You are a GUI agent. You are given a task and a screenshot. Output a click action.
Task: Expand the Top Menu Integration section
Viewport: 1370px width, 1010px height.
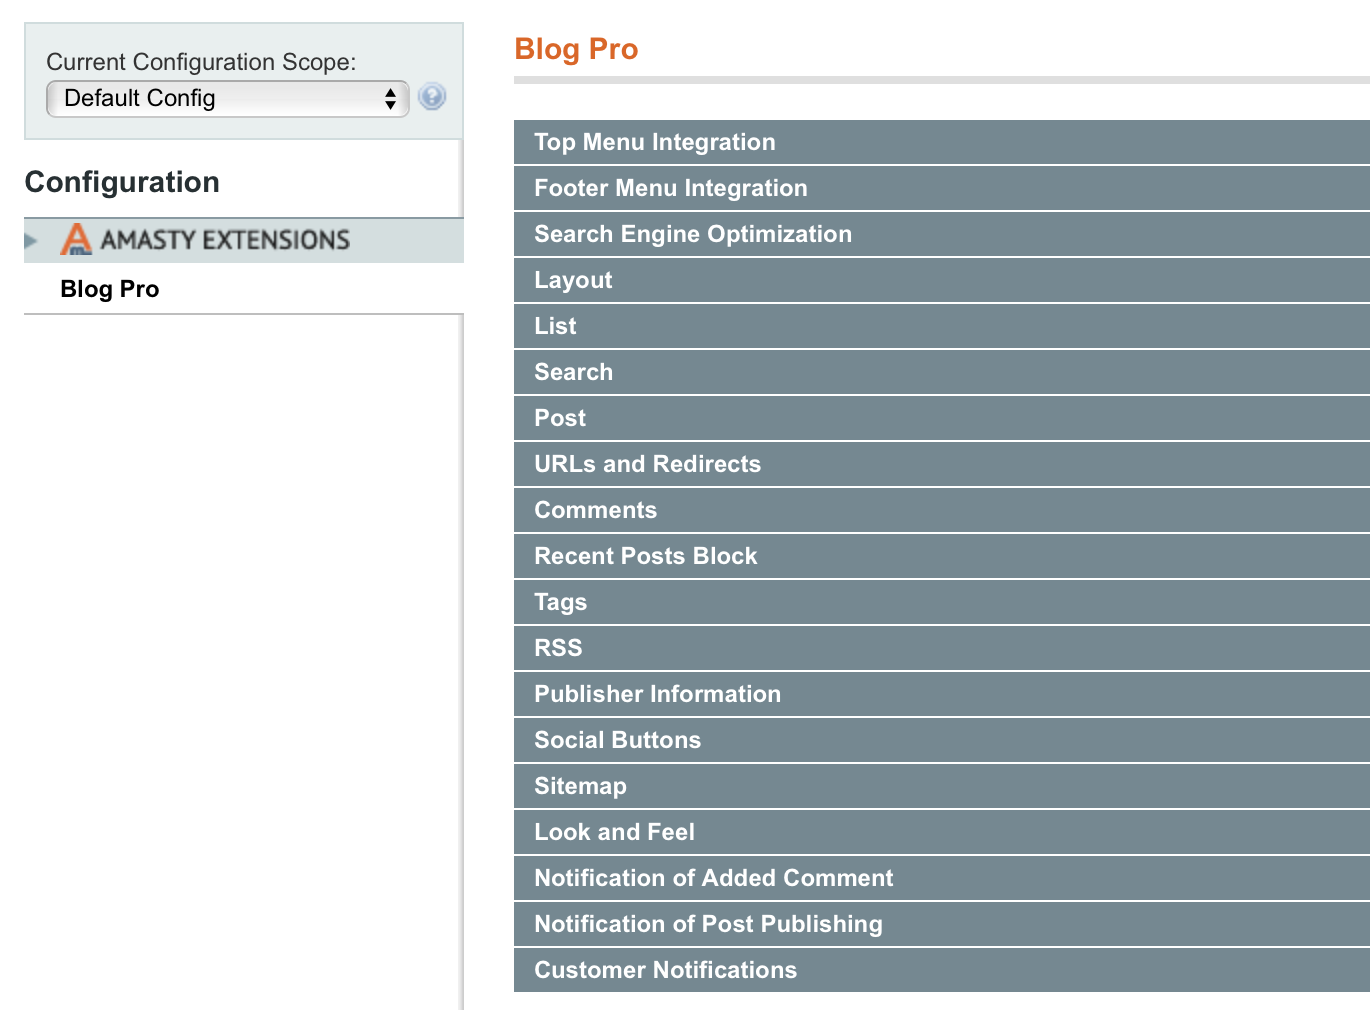655,142
